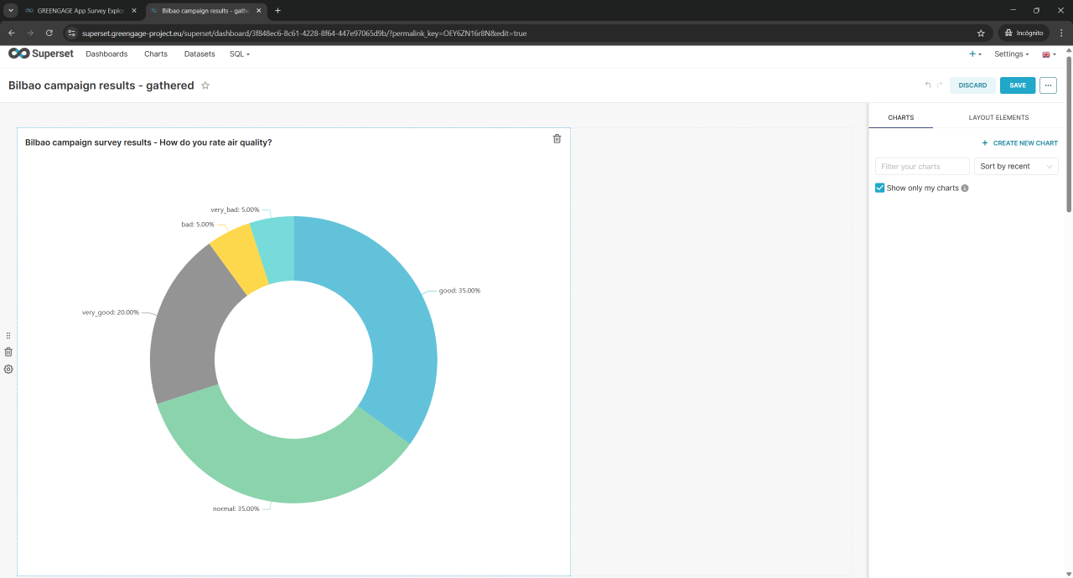Screen dimensions: 1073x578
Task: Click the Superset logo
Action: (41, 53)
